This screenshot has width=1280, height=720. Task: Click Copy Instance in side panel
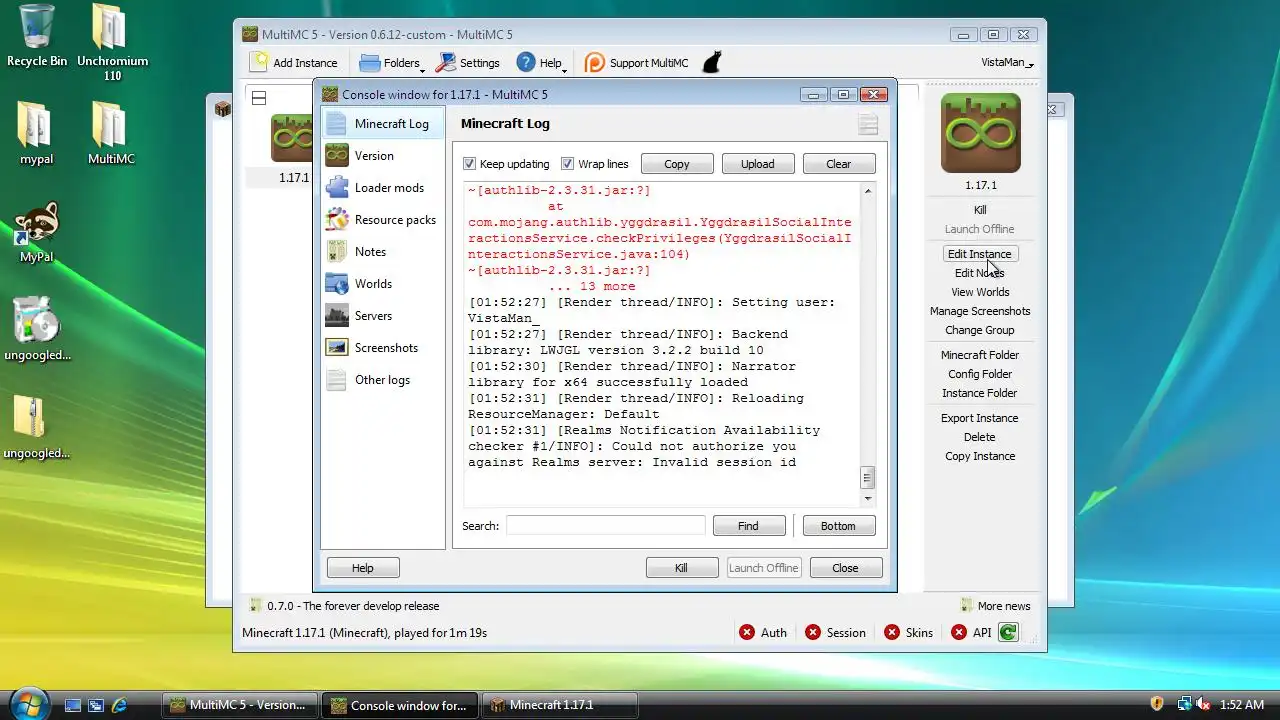[980, 456]
